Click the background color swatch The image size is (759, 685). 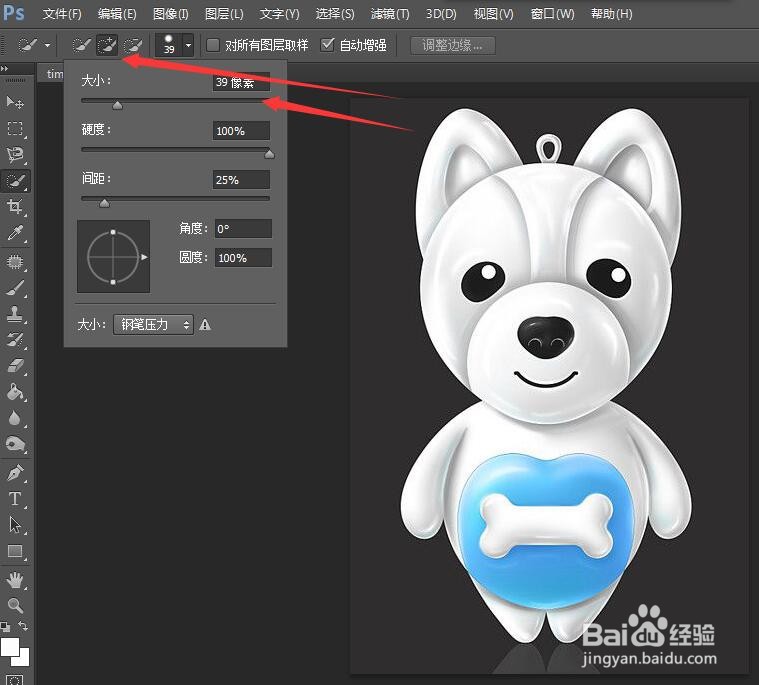coord(23,660)
